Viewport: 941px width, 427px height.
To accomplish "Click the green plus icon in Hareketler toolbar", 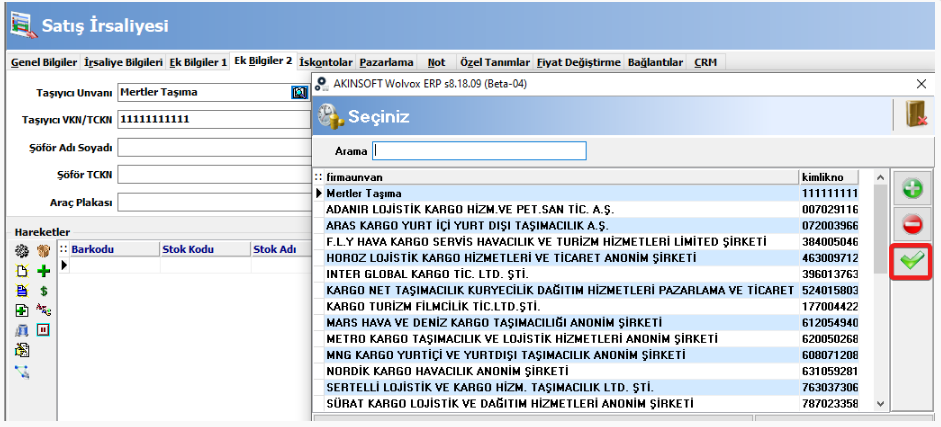I will point(43,271).
